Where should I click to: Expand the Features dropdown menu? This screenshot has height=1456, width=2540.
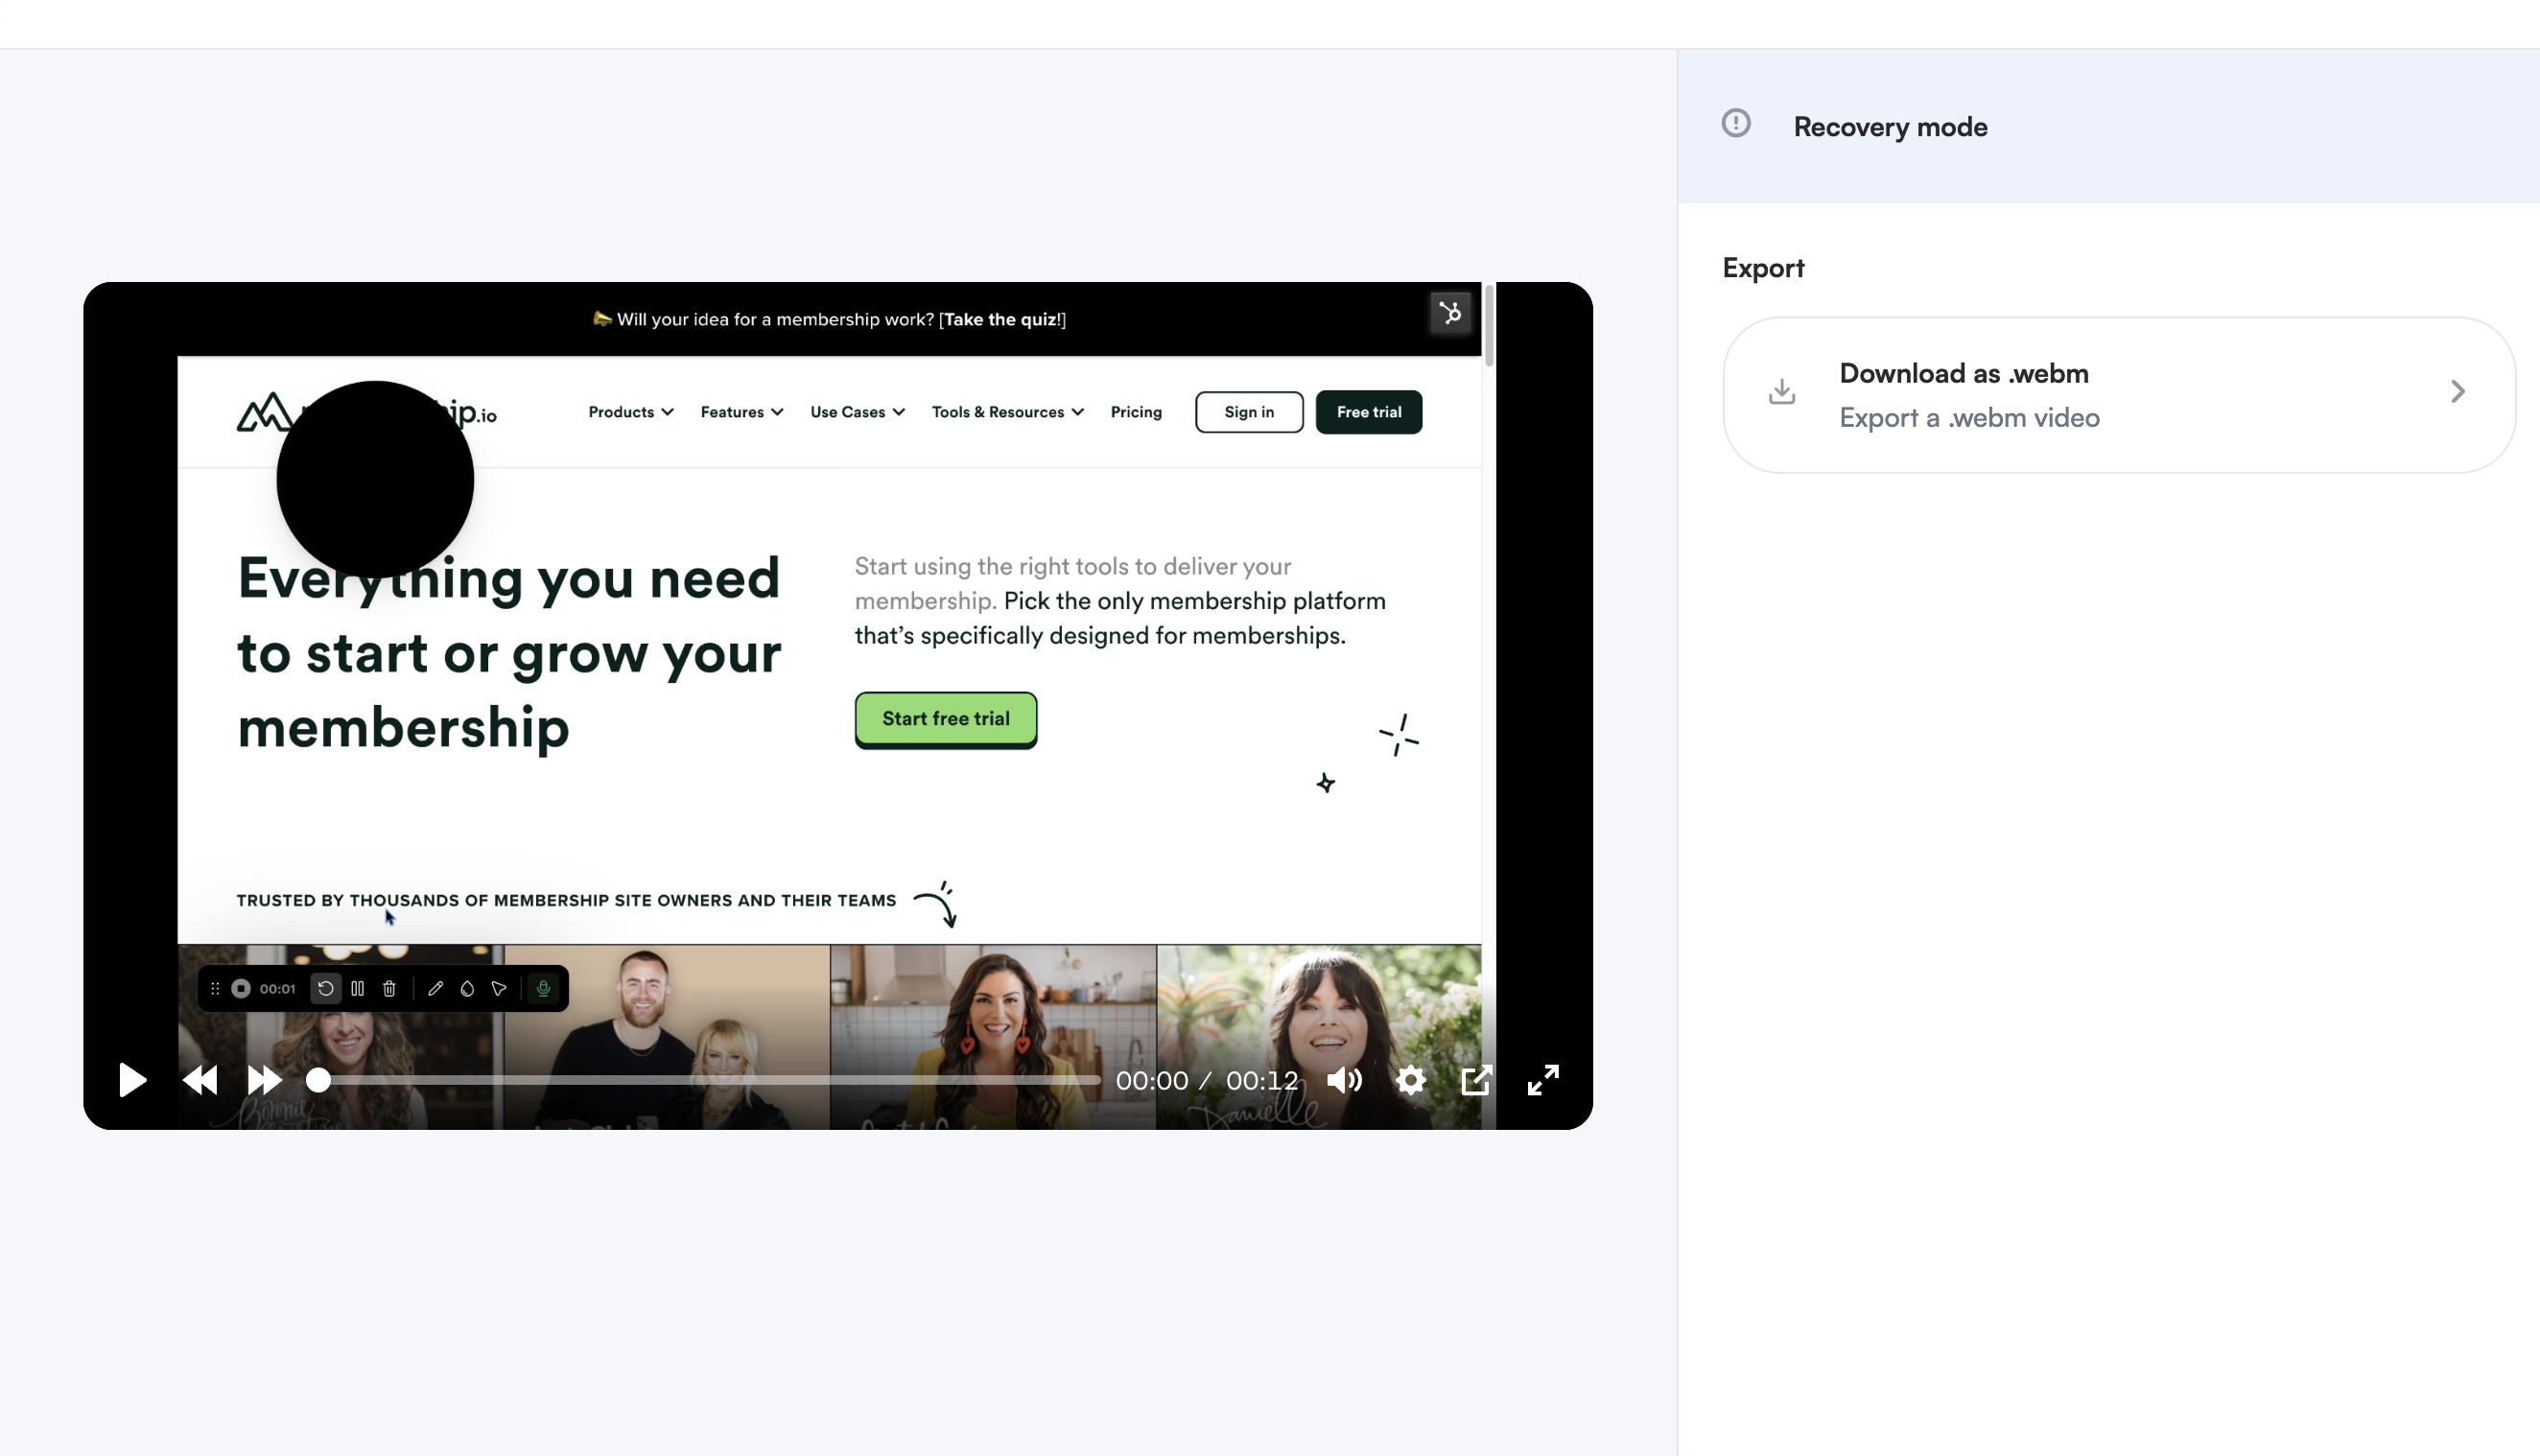[x=742, y=412]
